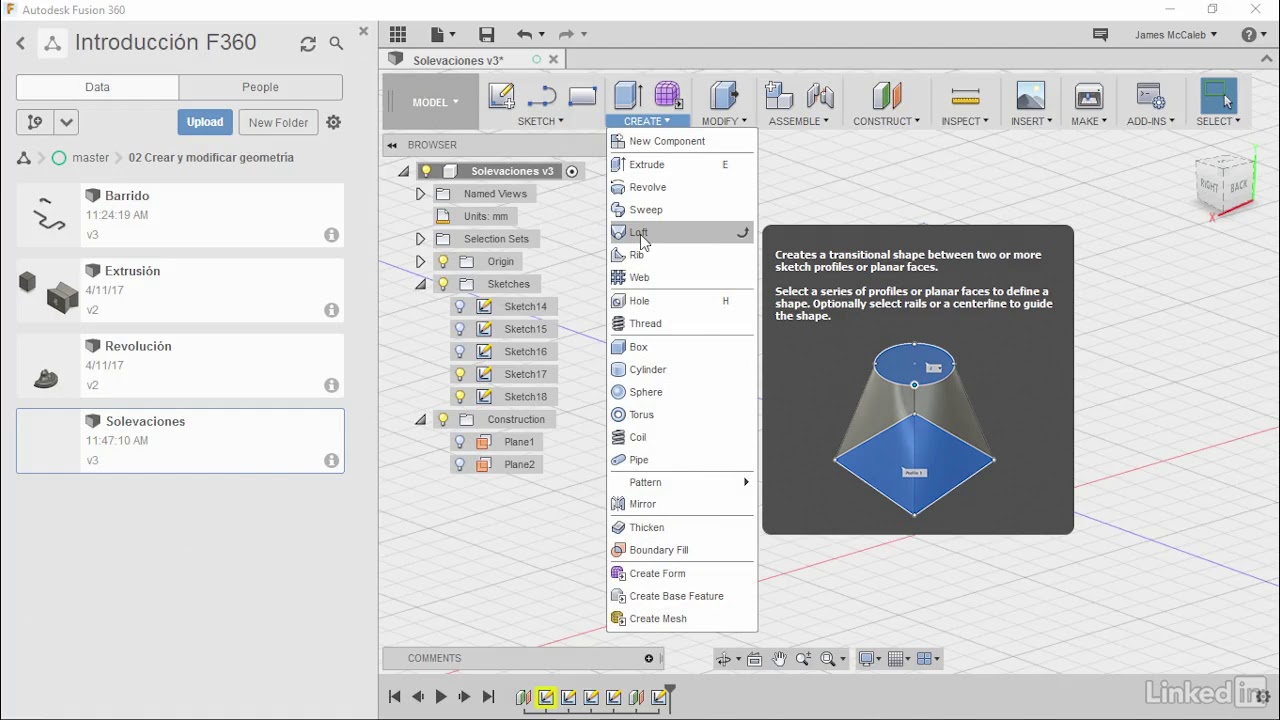Open data panel settings gear
The image size is (1280, 720).
point(334,122)
